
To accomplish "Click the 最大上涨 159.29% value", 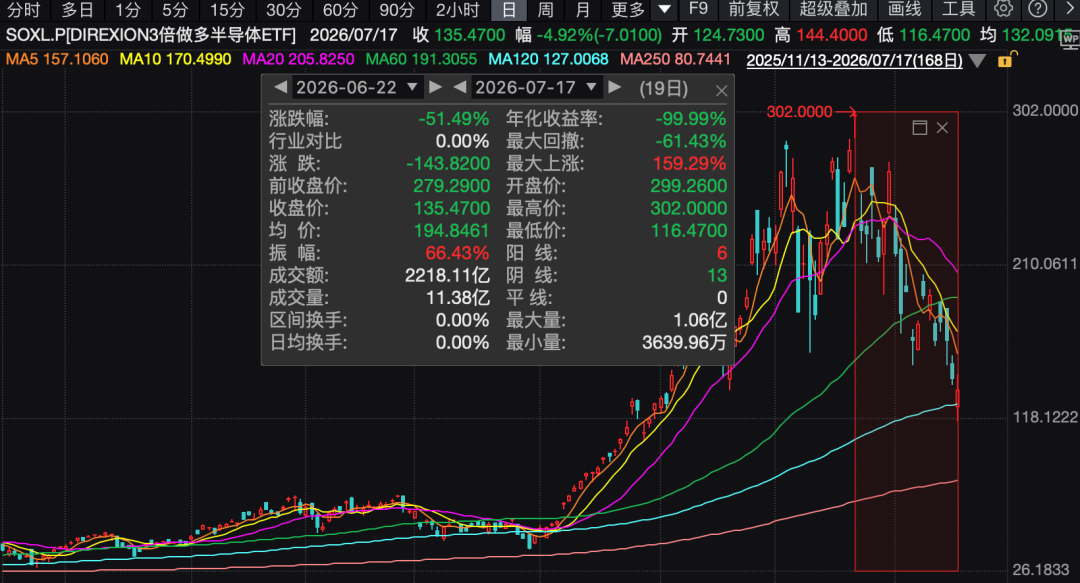I will click(x=690, y=163).
